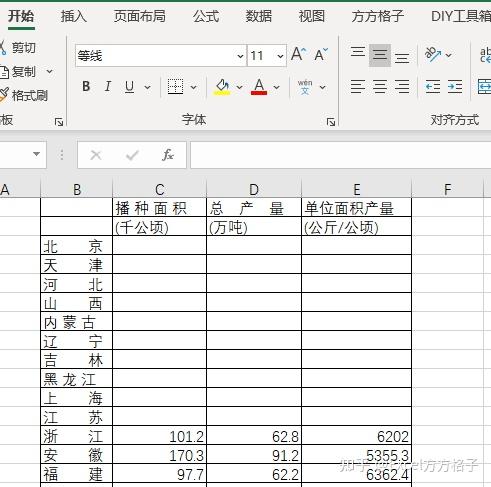
Task: Click the Decrease Font Size icon
Action: coord(321,55)
